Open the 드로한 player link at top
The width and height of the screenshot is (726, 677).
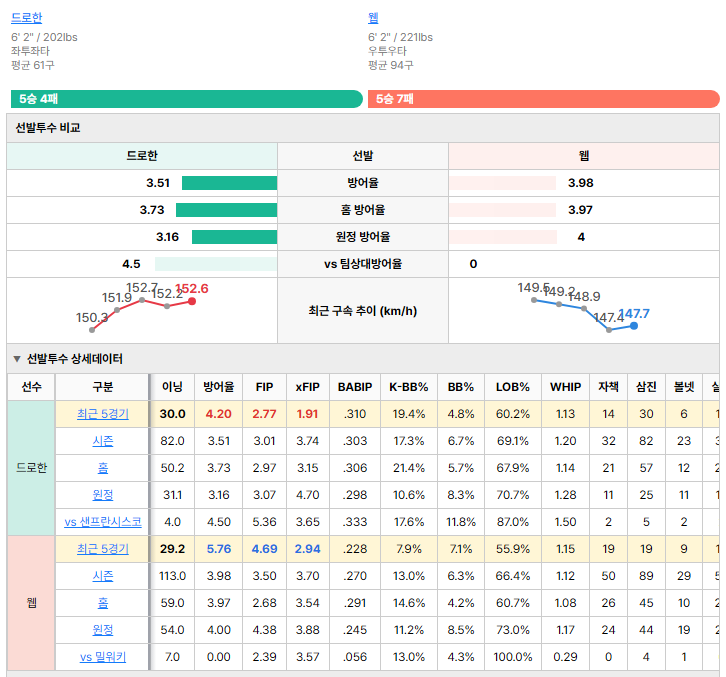click(26, 18)
